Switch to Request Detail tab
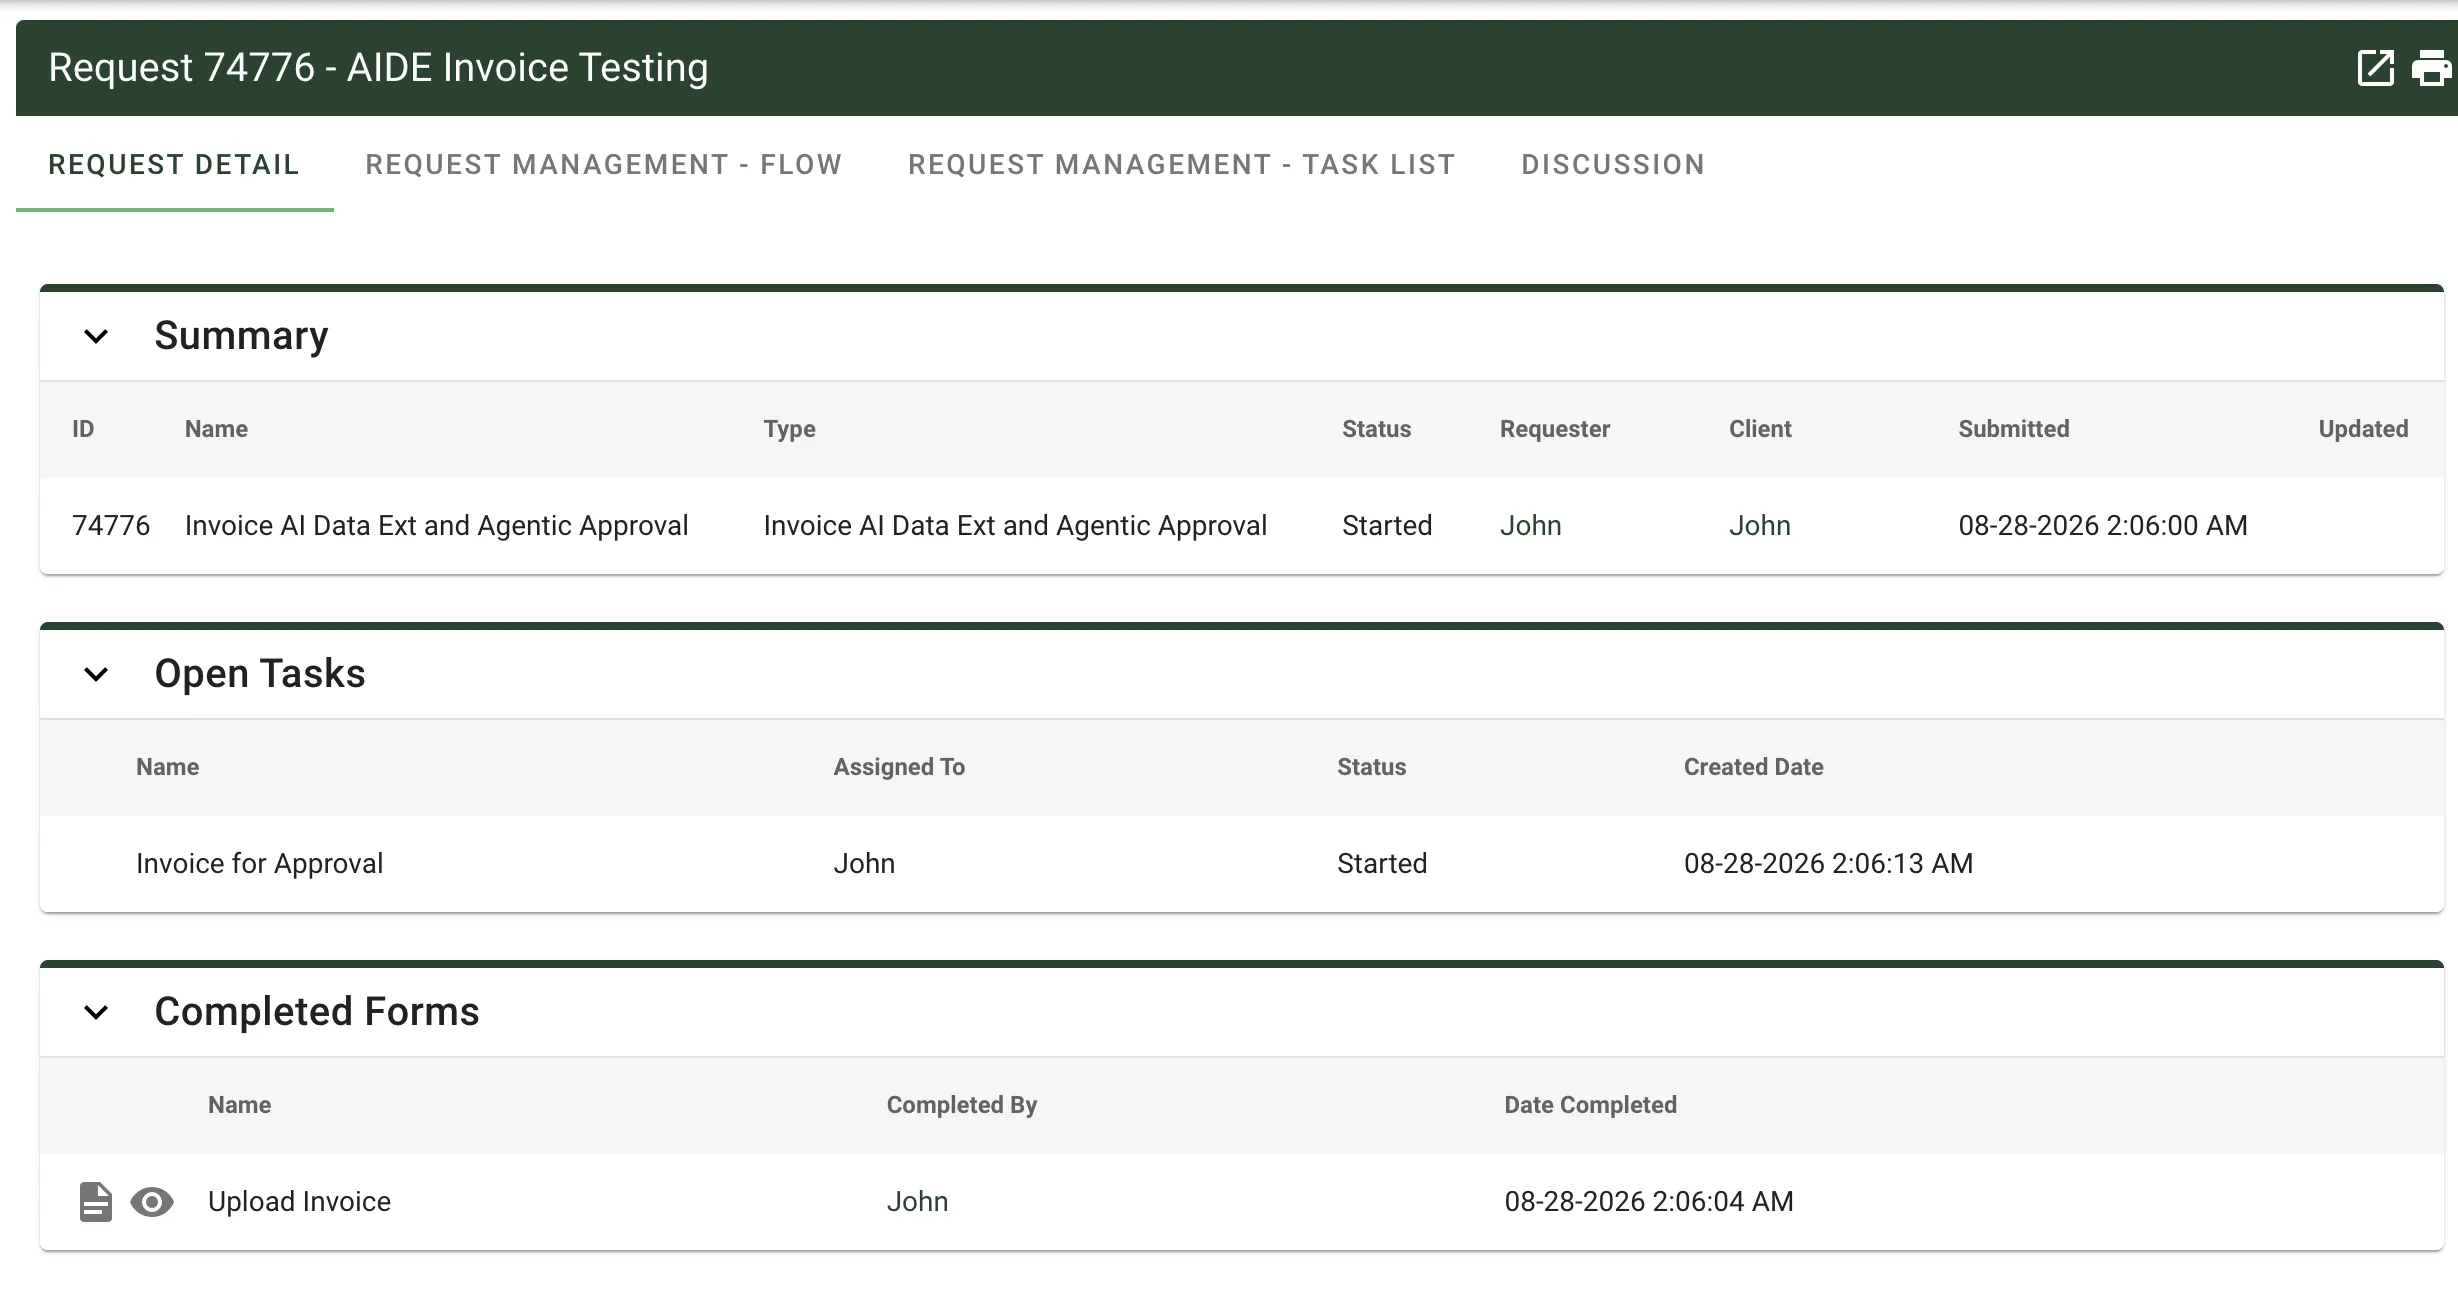Image resolution: width=2458 pixels, height=1294 pixels. (x=174, y=164)
